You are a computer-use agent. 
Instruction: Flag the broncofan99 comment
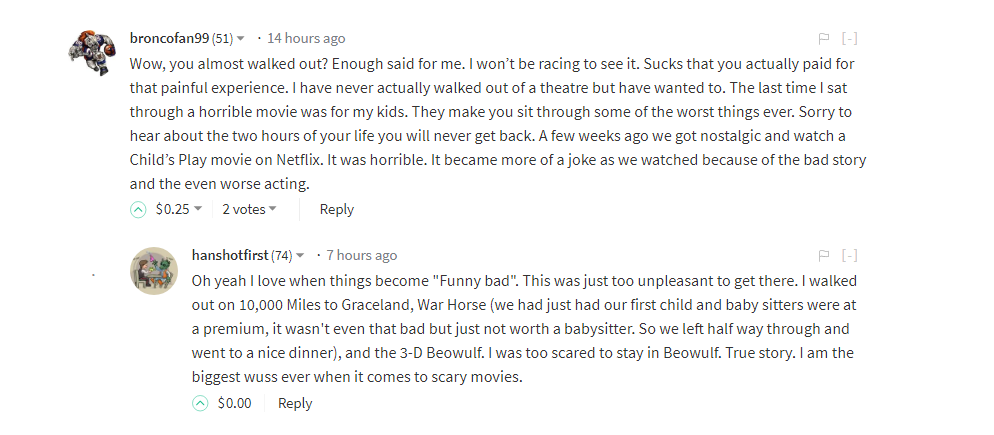click(x=824, y=39)
